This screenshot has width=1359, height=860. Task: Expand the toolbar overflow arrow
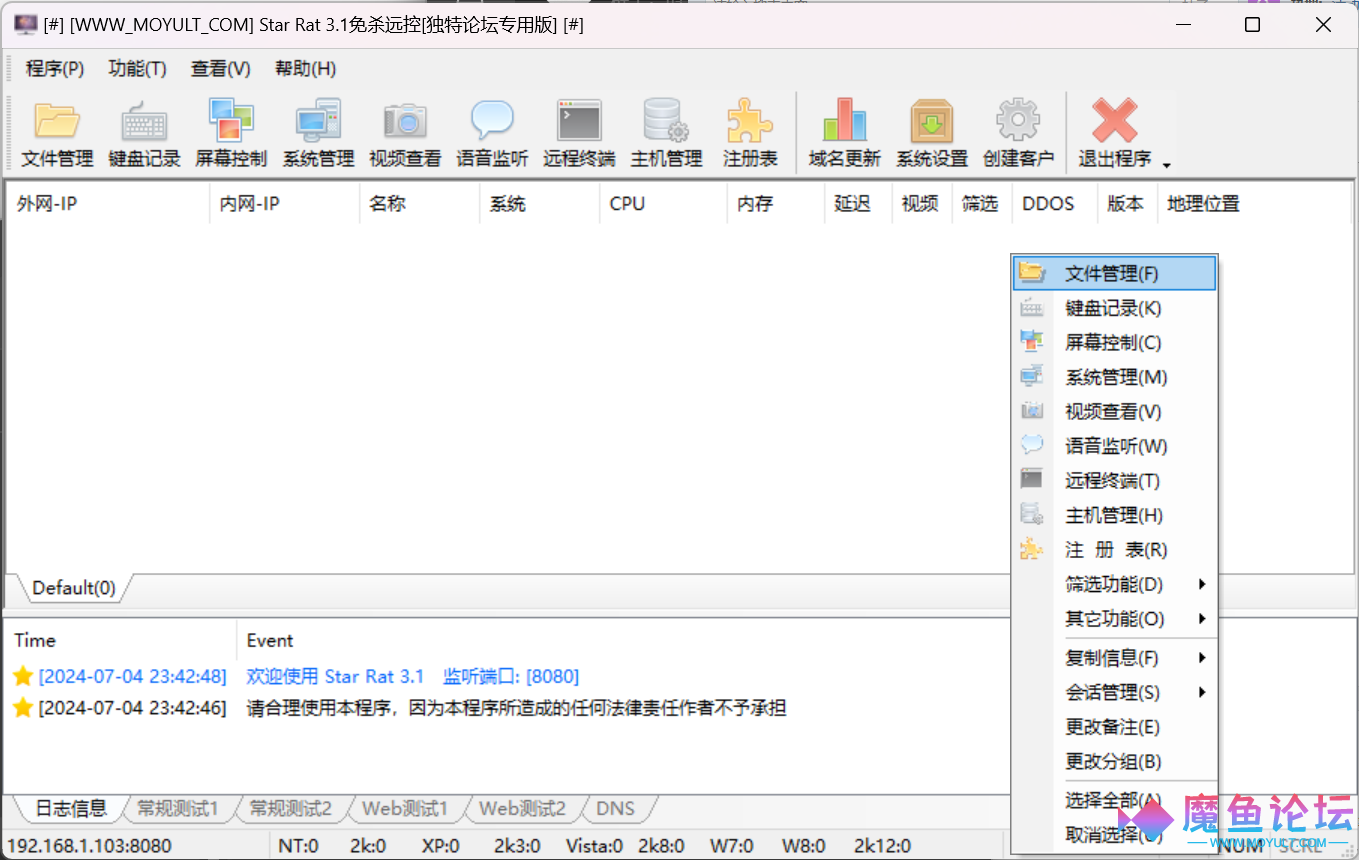[x=1166, y=163]
